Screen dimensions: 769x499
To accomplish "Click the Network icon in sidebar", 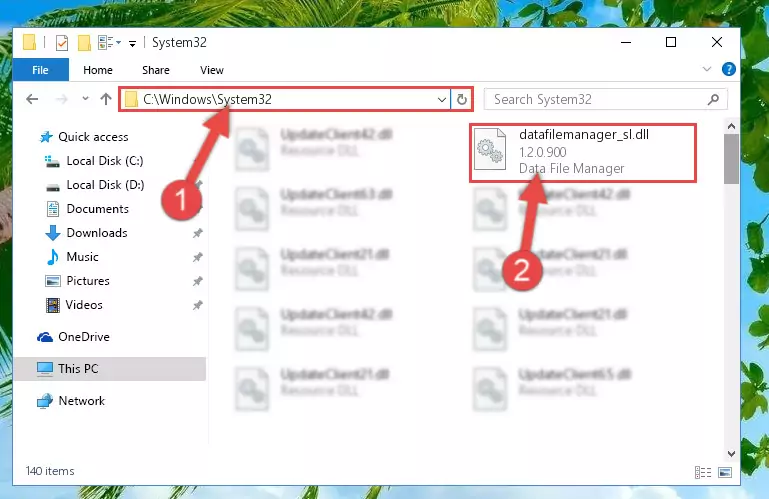I will (45, 401).
